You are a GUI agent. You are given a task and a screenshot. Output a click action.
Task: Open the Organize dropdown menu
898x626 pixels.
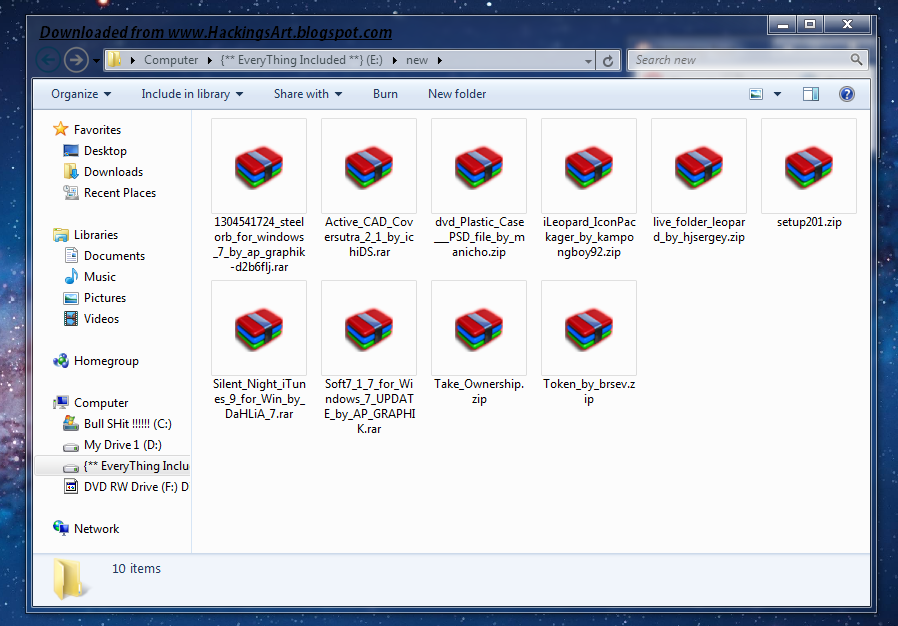(81, 94)
